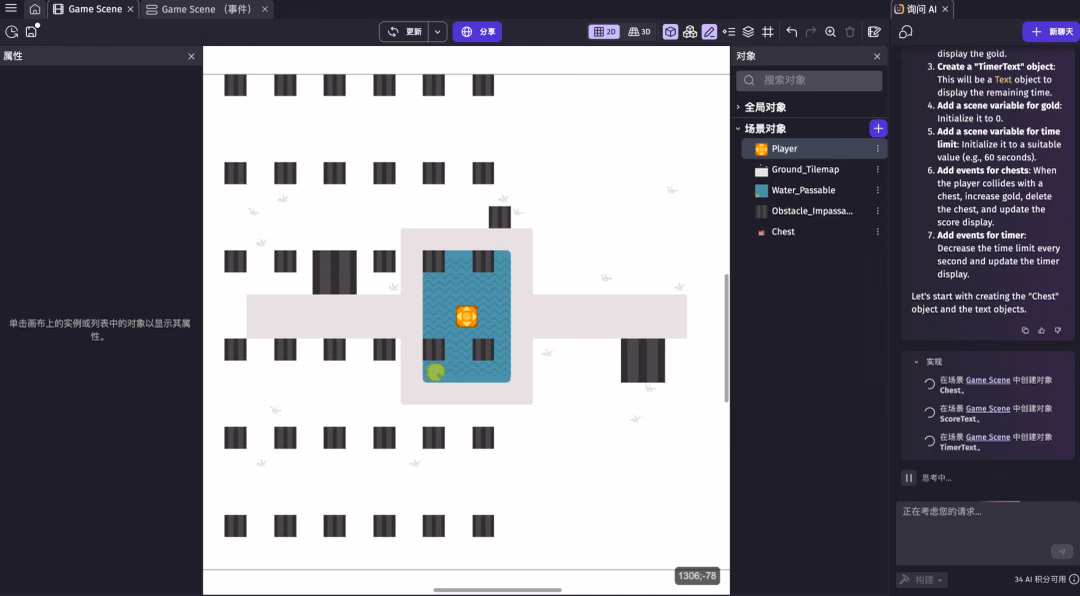Click the 更新 preview button
The height and width of the screenshot is (596, 1080).
pos(404,32)
